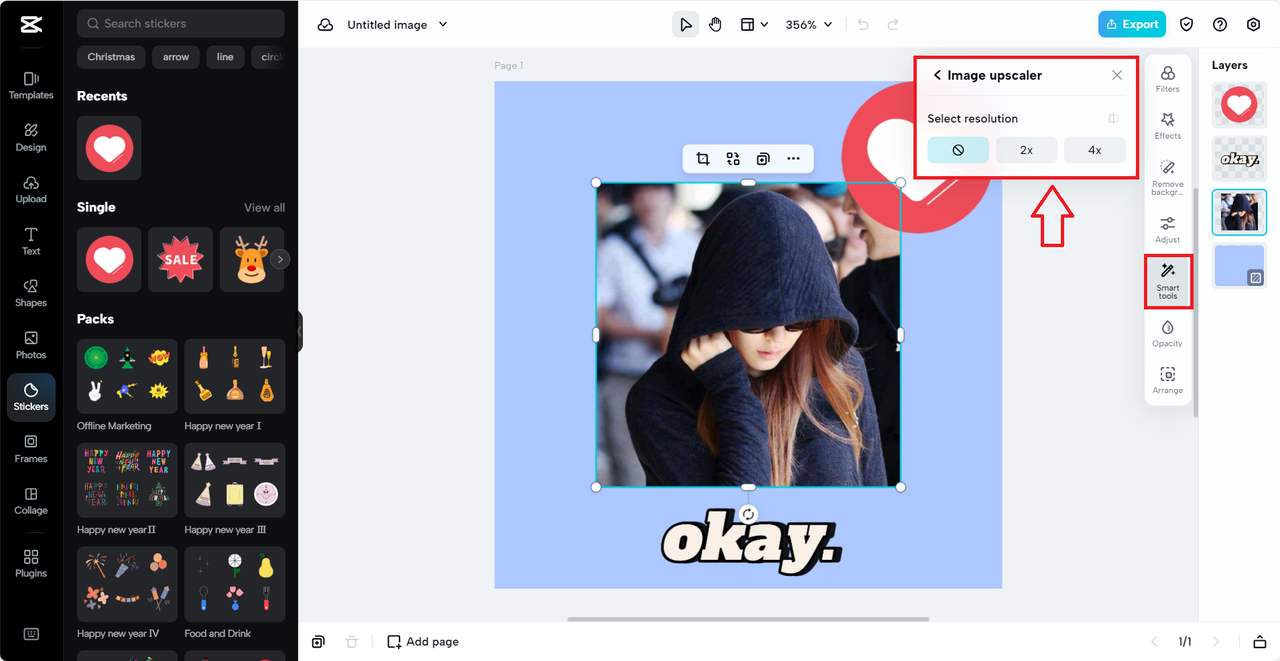Collapse the left stickers panel handle
Screen dimensions: 1280x661
299,331
